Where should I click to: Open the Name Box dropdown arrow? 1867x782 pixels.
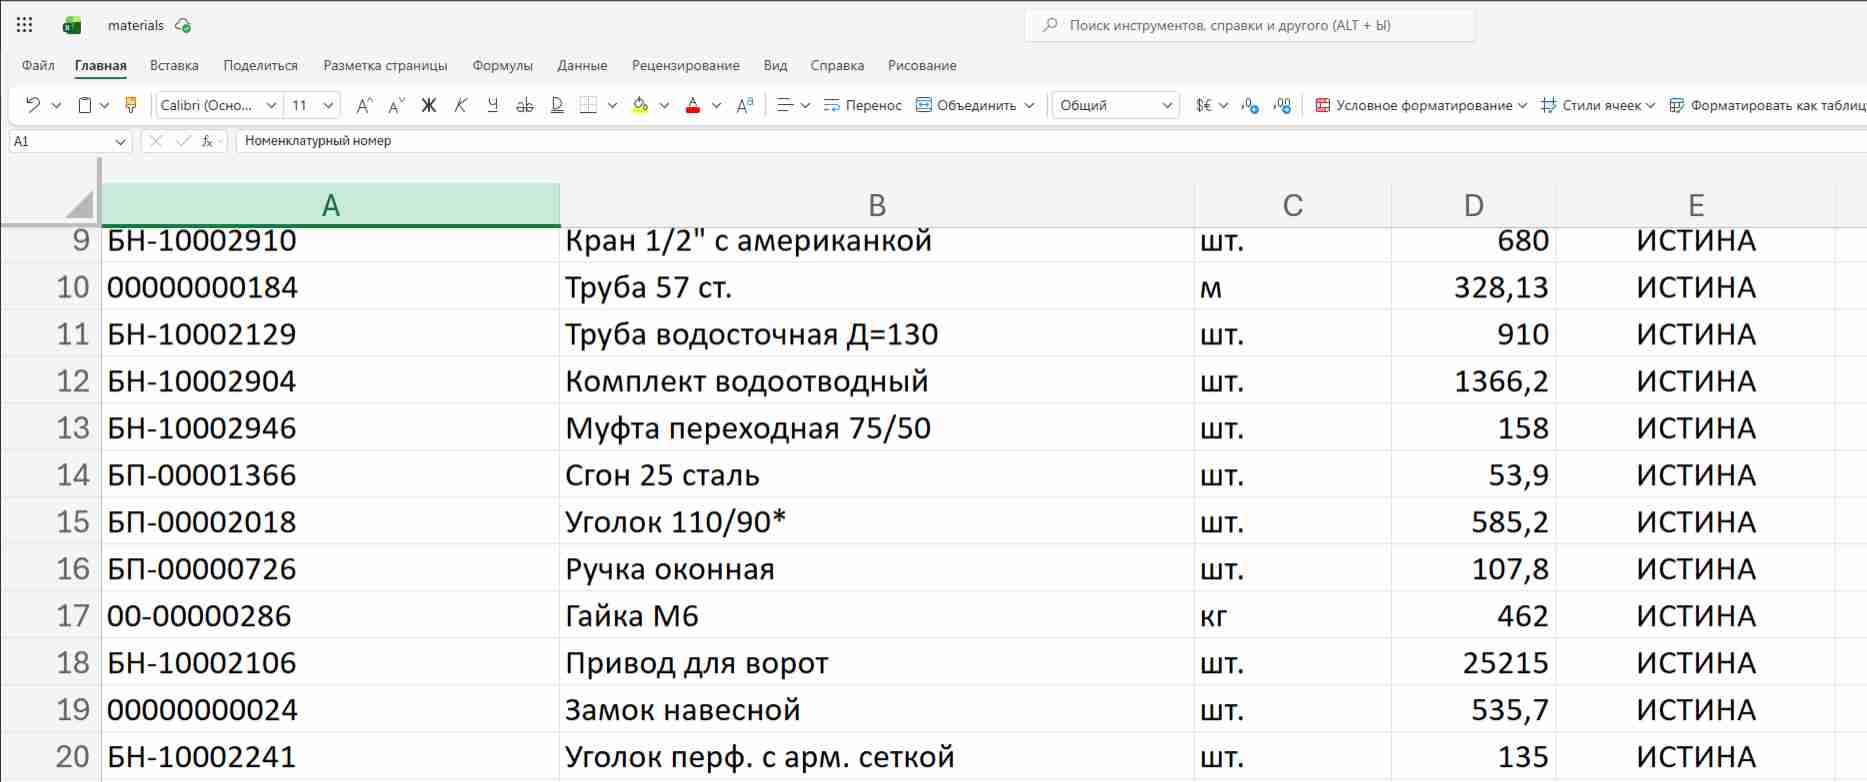[120, 142]
